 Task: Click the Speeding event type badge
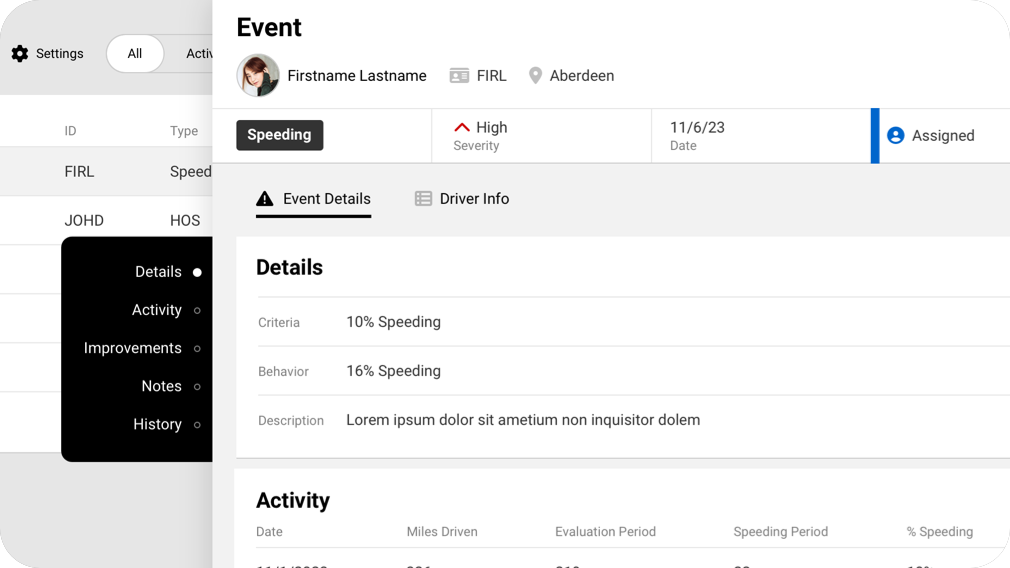tap(279, 135)
